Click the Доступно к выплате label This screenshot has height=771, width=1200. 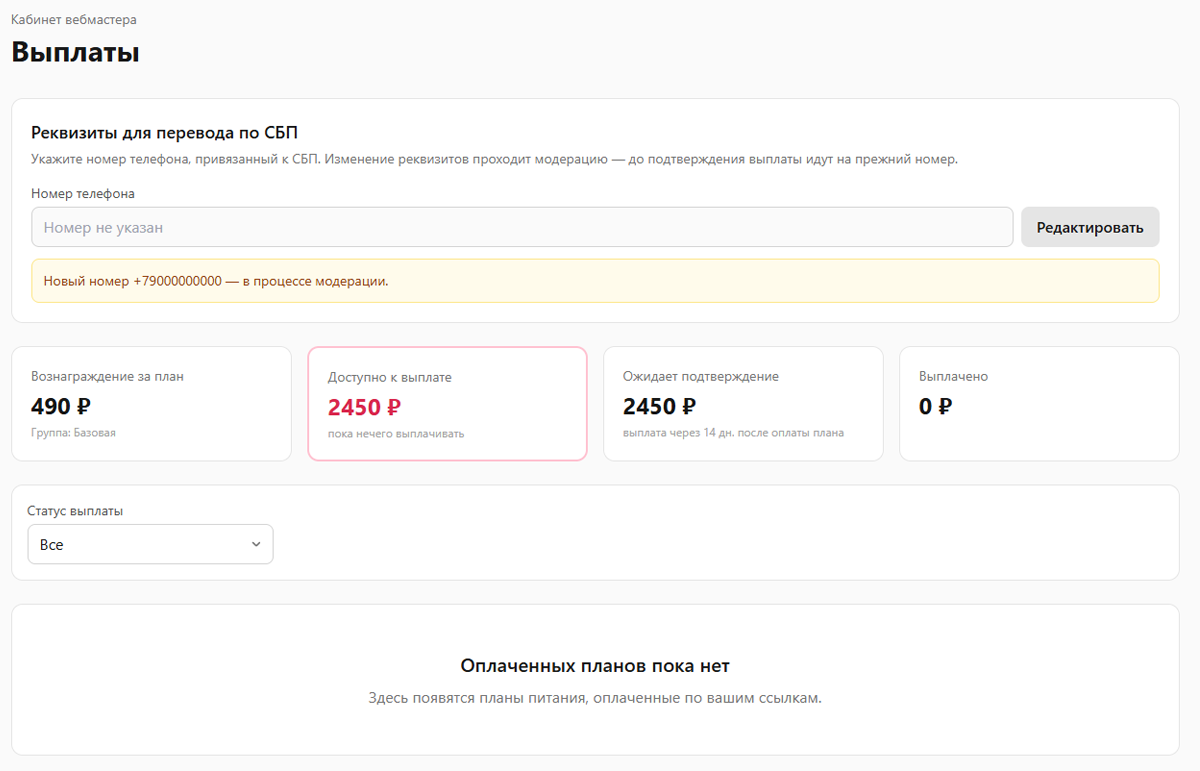pyautogui.click(x=390, y=377)
